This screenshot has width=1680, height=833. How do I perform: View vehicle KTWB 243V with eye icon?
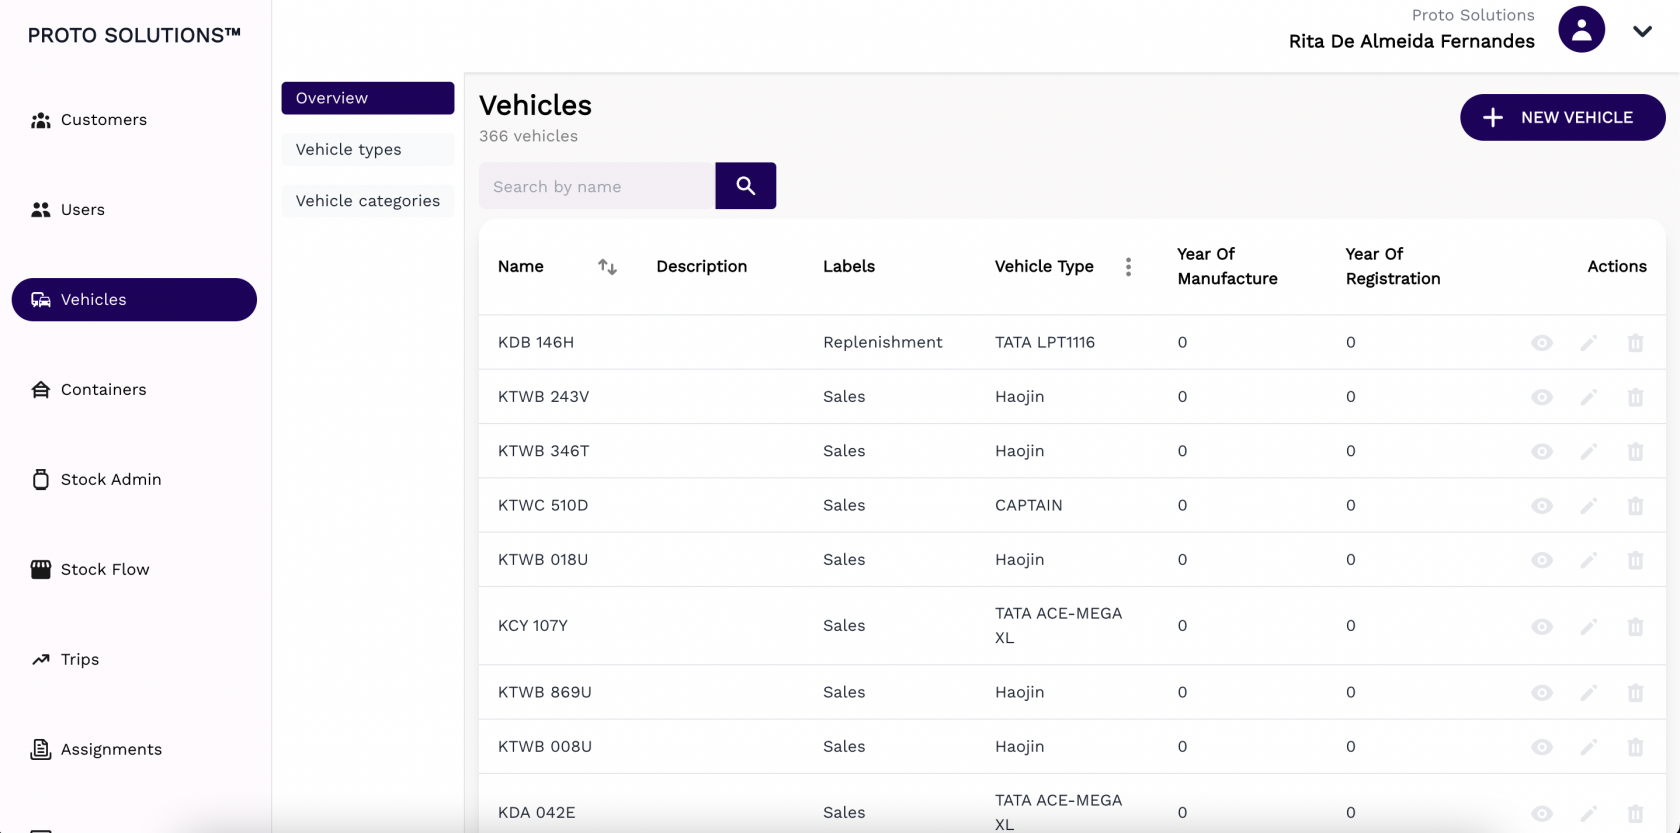click(1541, 397)
